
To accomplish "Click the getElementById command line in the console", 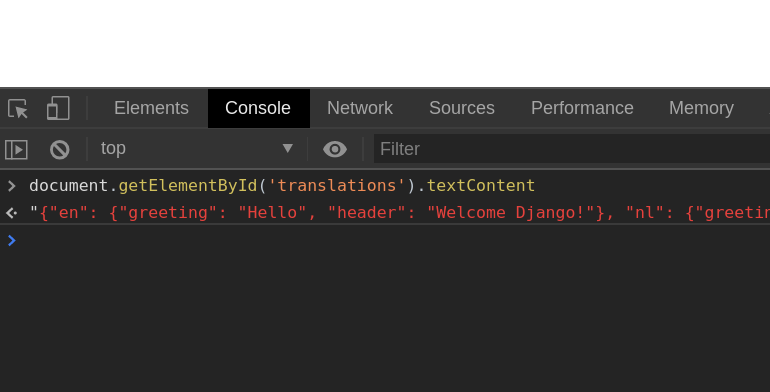I will pyautogui.click(x=282, y=186).
